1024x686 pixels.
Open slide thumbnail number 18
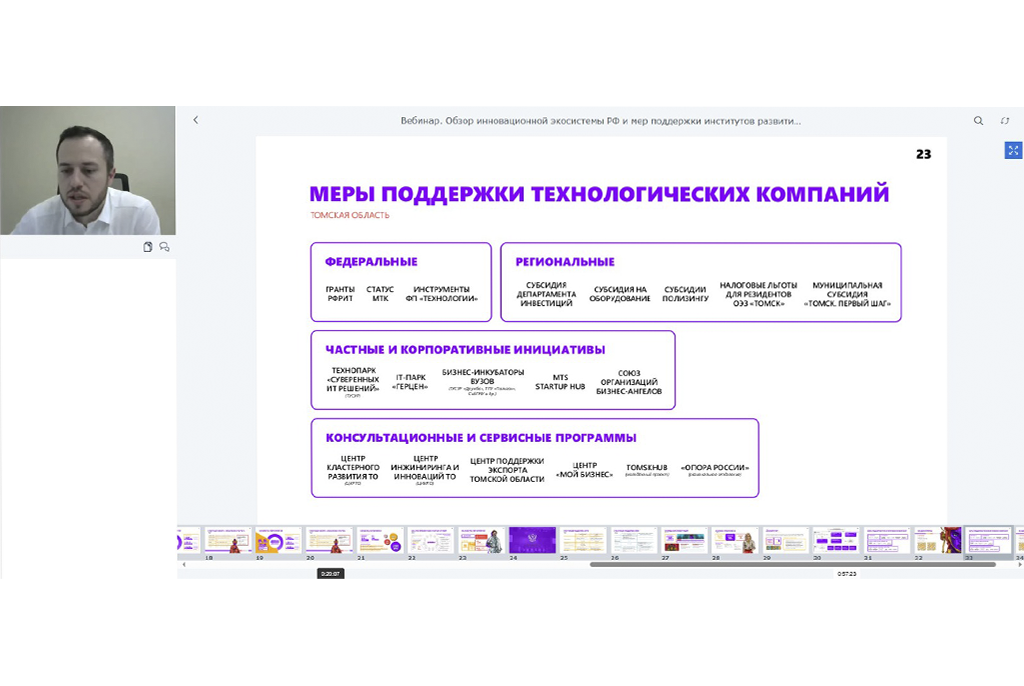pos(228,540)
